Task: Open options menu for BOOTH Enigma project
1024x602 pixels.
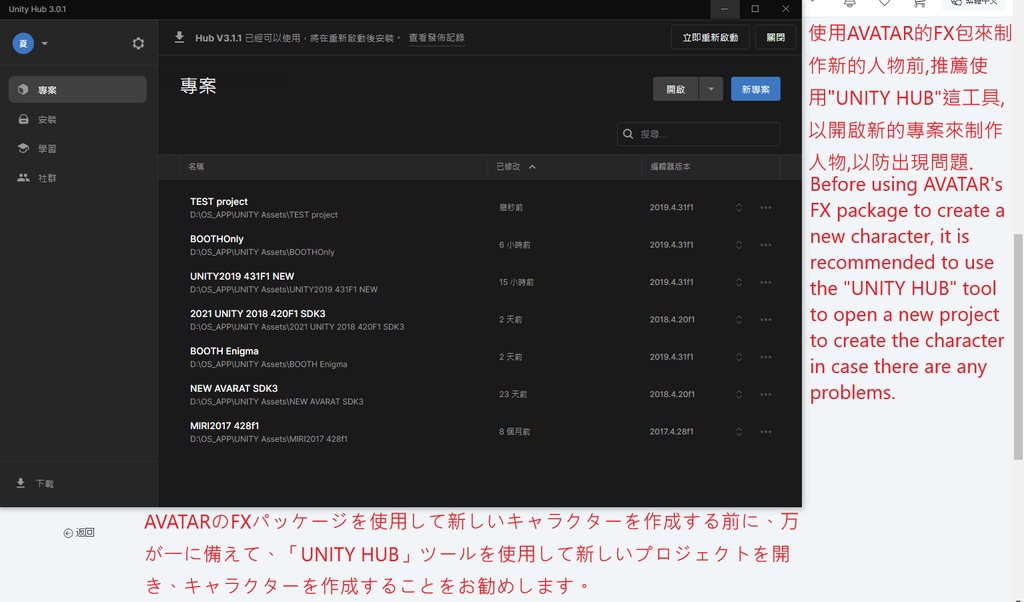Action: (766, 356)
